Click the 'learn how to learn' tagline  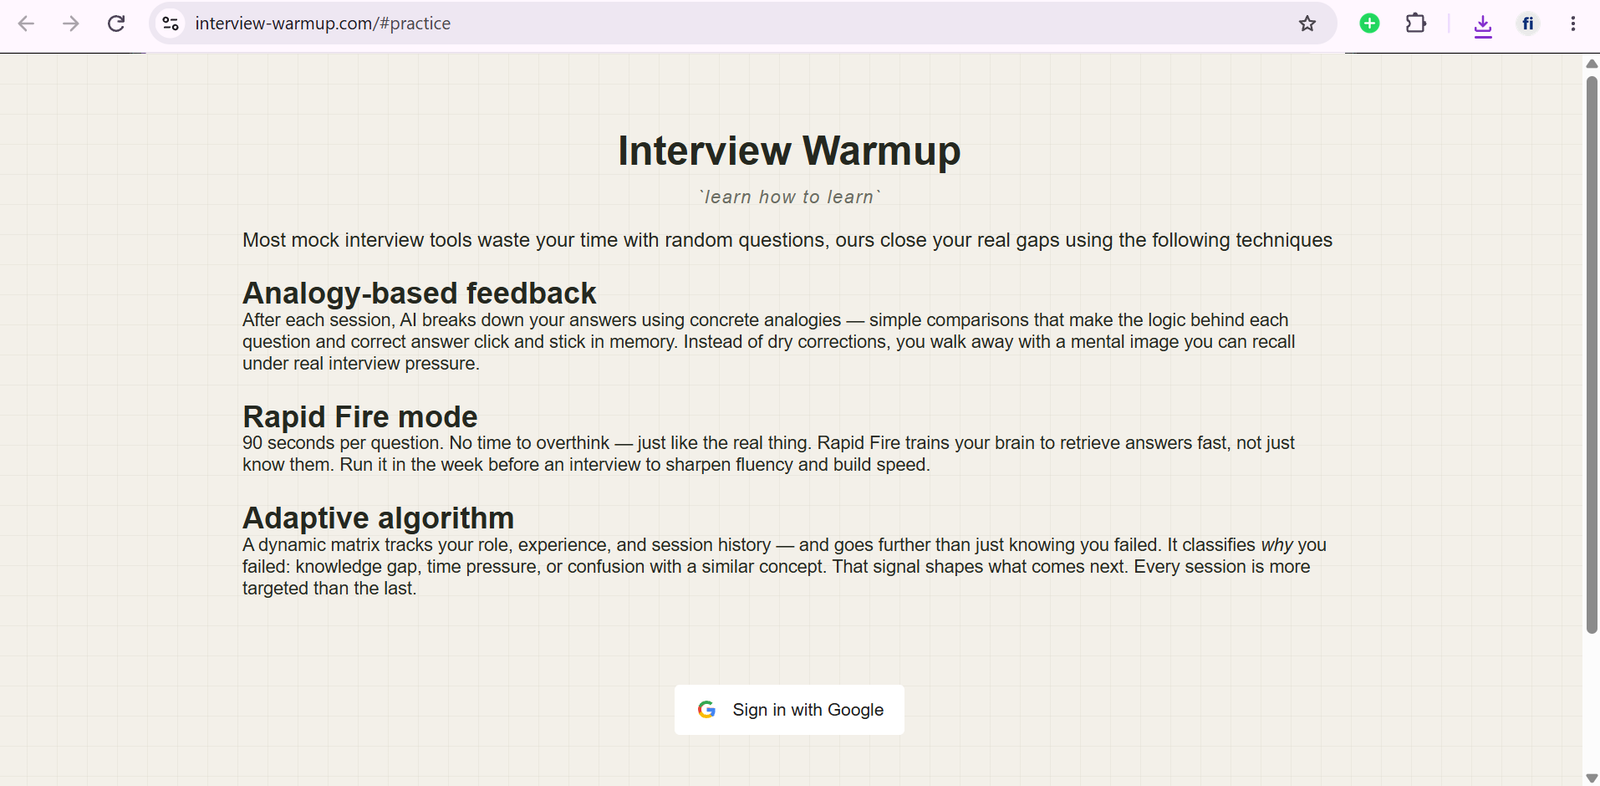point(789,197)
